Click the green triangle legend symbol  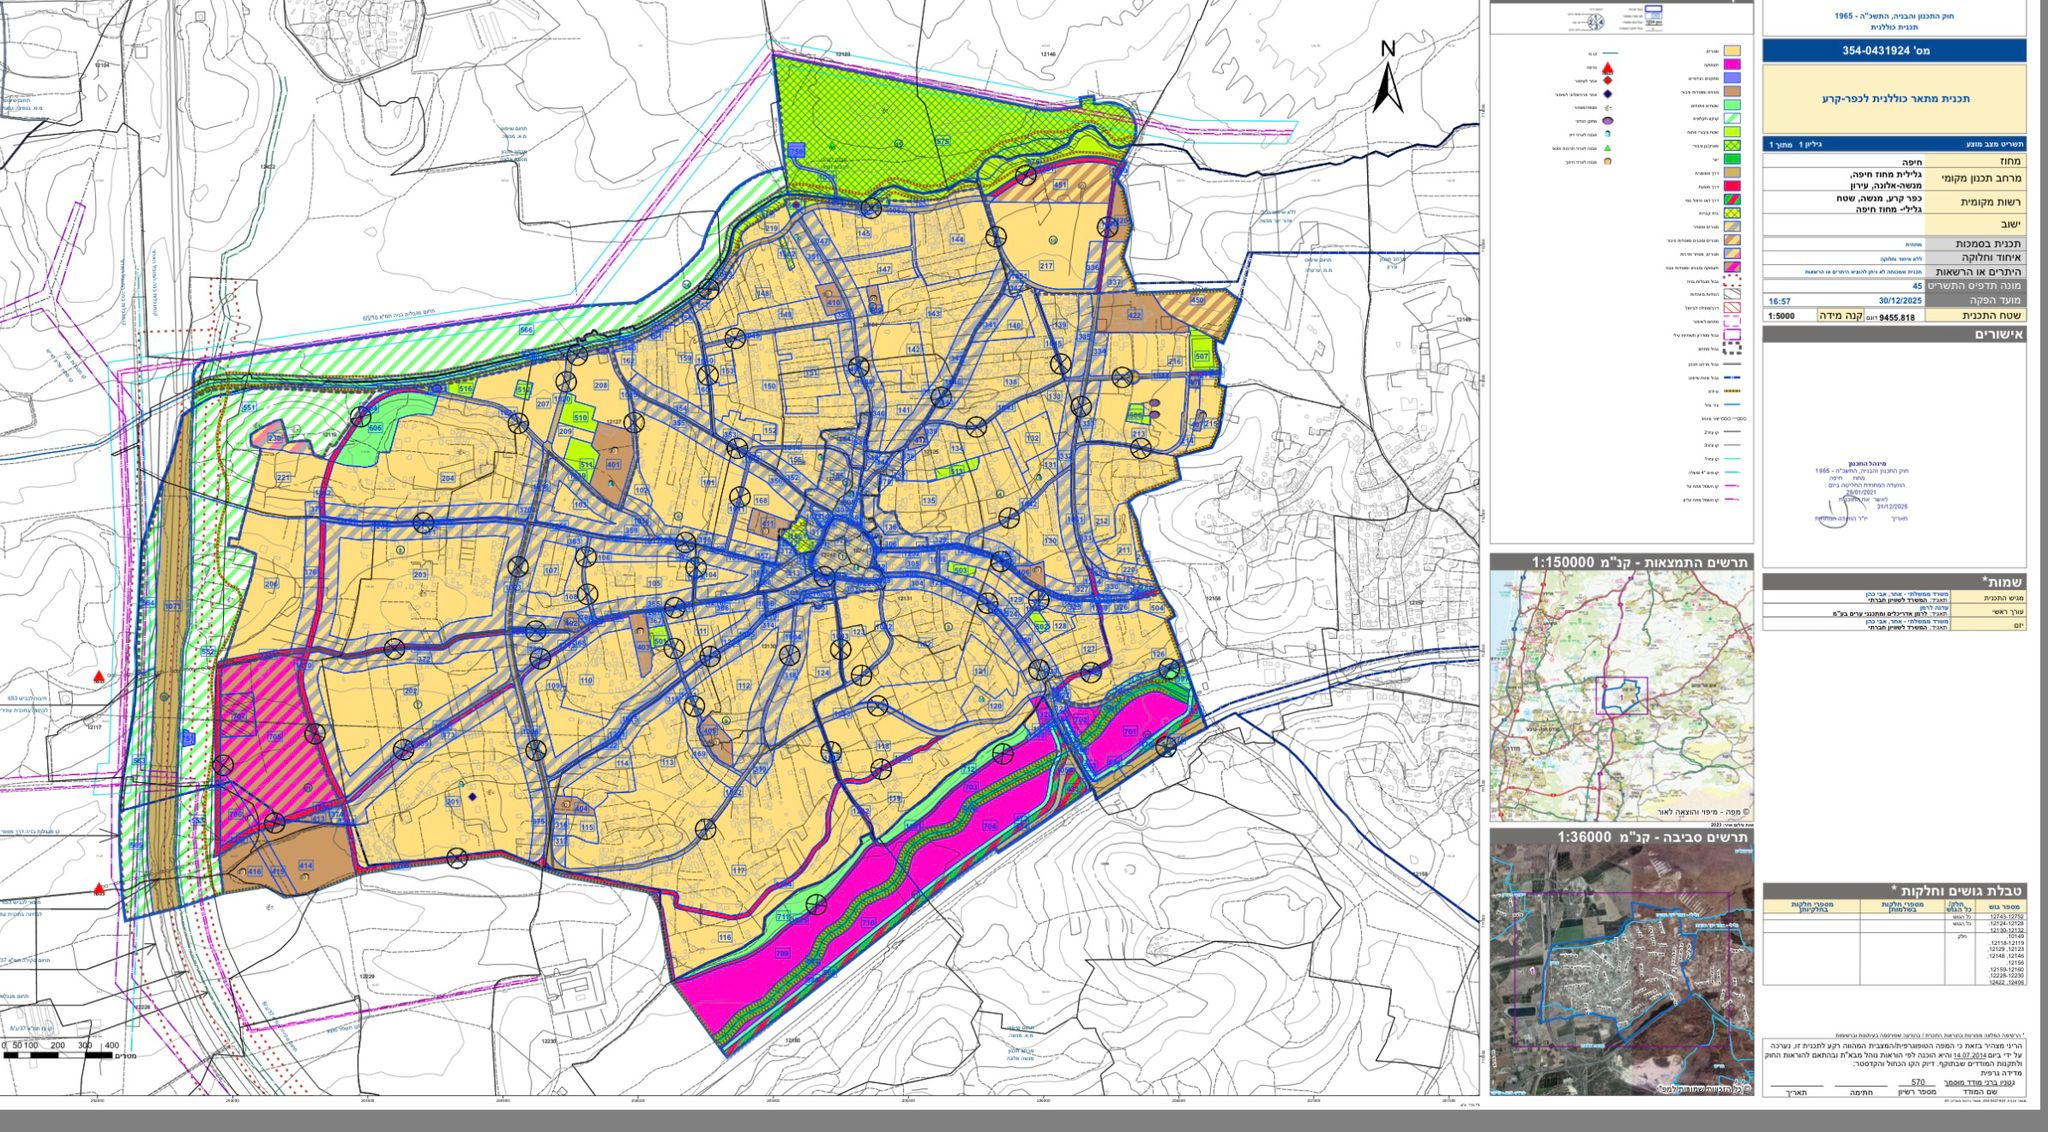coord(1607,148)
